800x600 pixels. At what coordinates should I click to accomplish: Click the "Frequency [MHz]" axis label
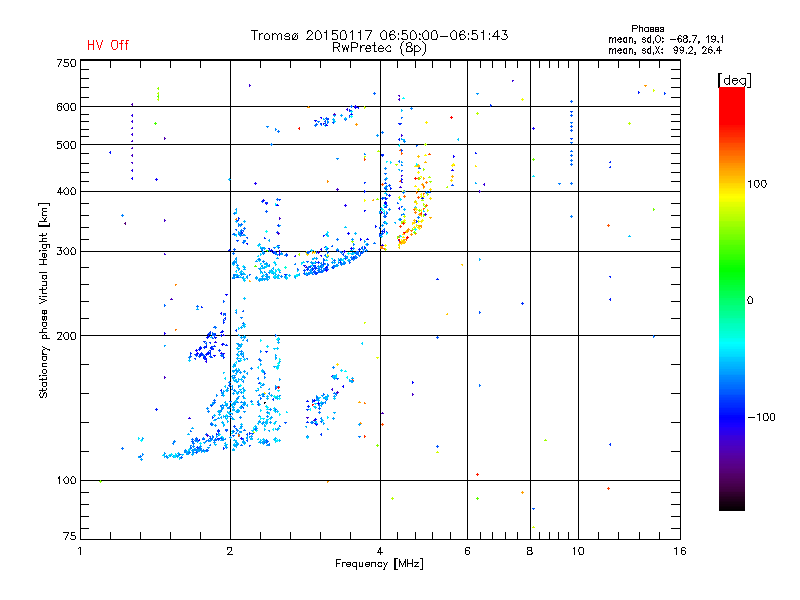[x=379, y=564]
